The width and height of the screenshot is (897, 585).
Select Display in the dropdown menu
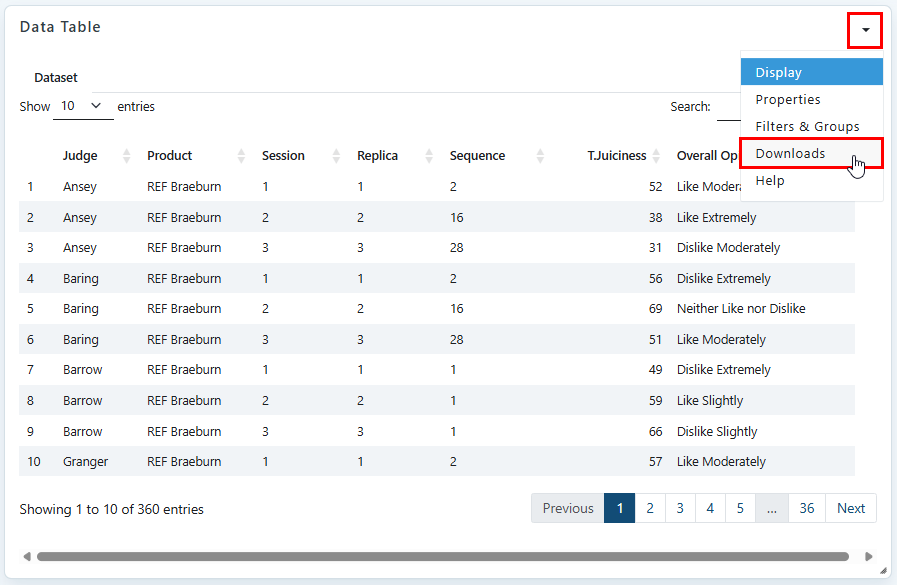pyautogui.click(x=811, y=72)
